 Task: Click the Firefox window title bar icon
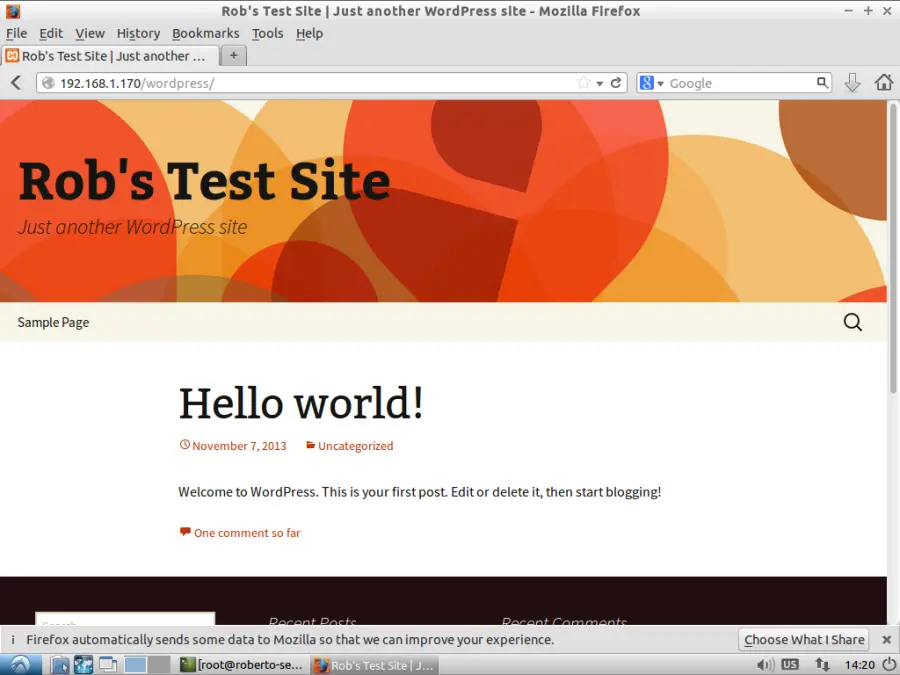pyautogui.click(x=13, y=11)
